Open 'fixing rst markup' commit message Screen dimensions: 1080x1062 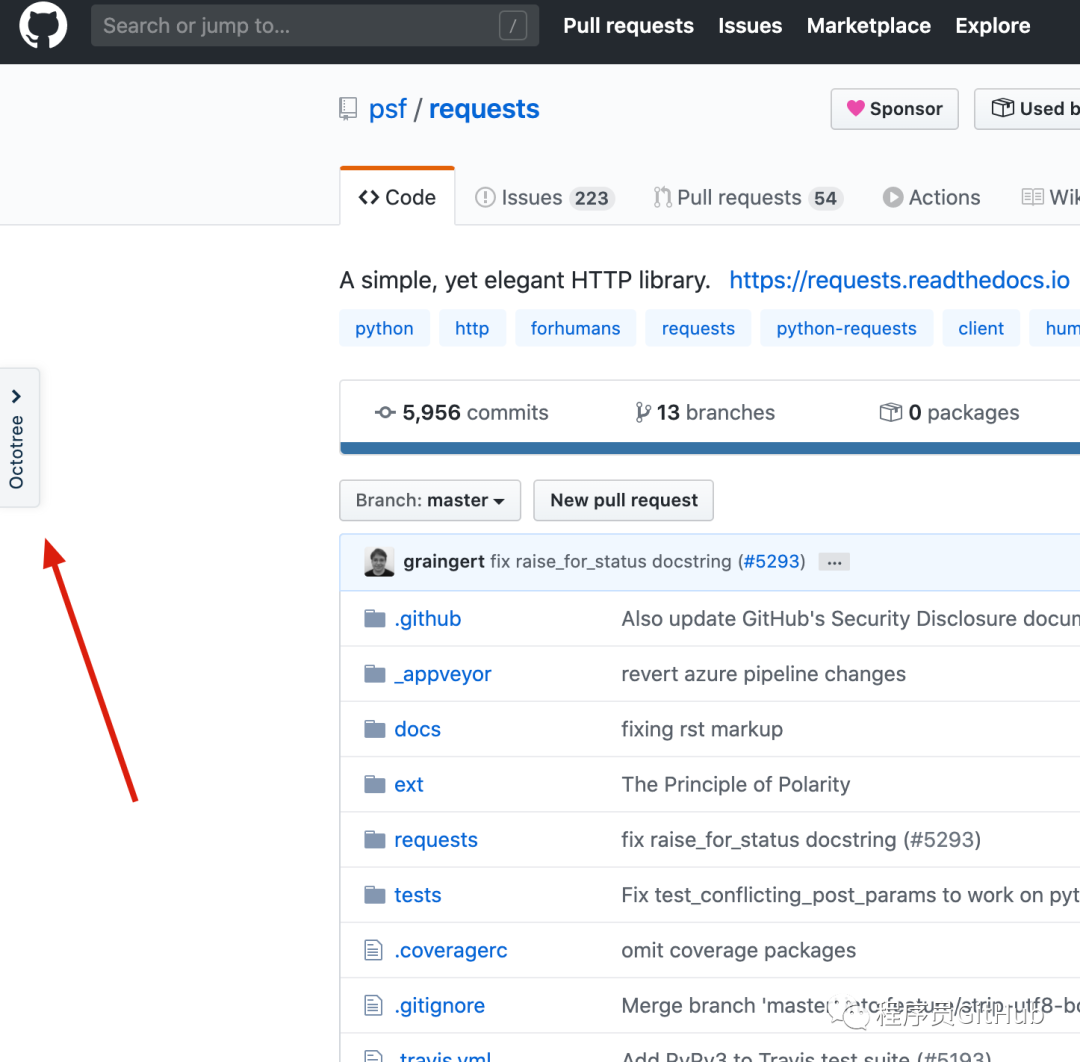tap(702, 729)
